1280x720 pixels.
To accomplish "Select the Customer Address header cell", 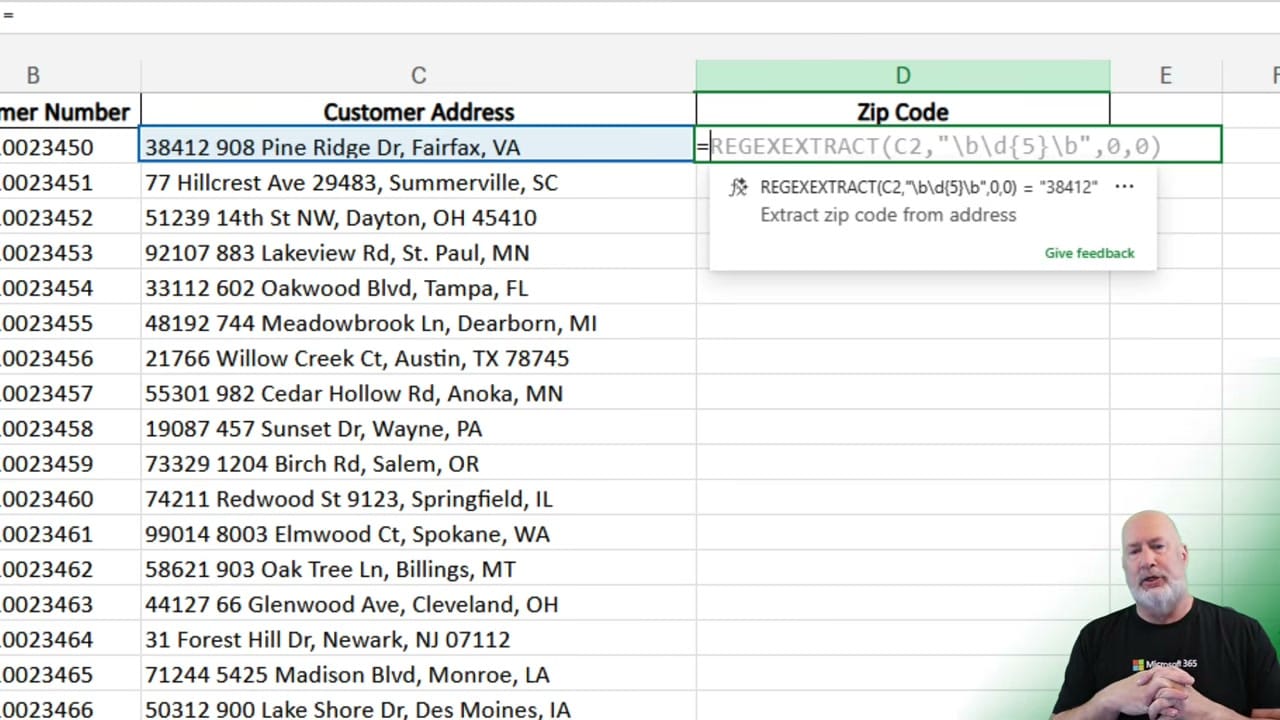I will pyautogui.click(x=418, y=111).
